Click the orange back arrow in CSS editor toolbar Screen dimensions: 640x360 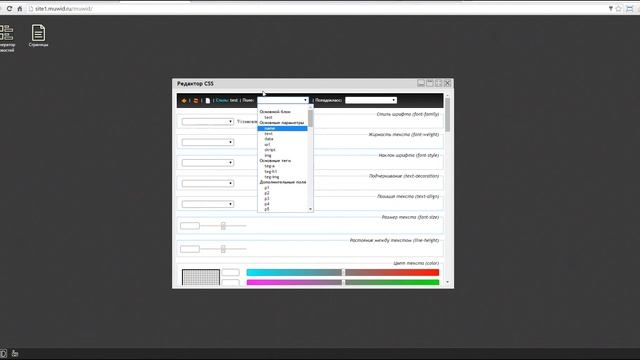(184, 100)
